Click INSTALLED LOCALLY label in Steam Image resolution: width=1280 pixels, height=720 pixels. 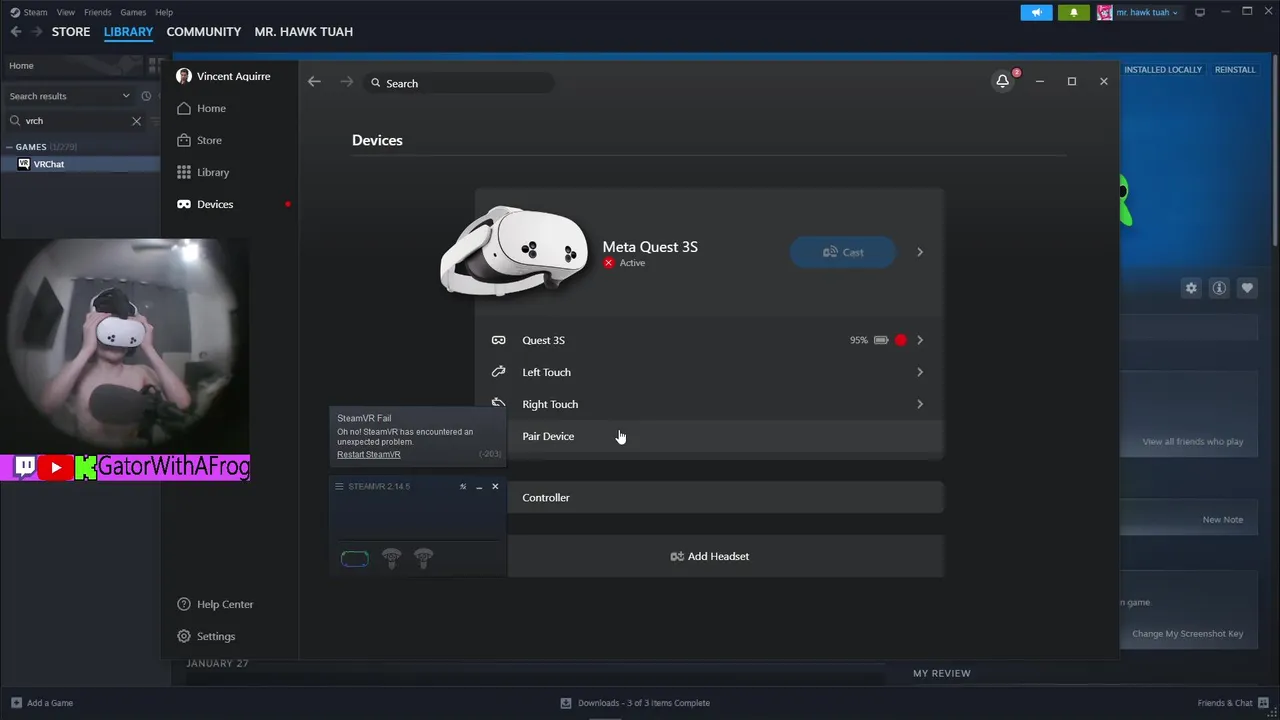tap(1163, 70)
